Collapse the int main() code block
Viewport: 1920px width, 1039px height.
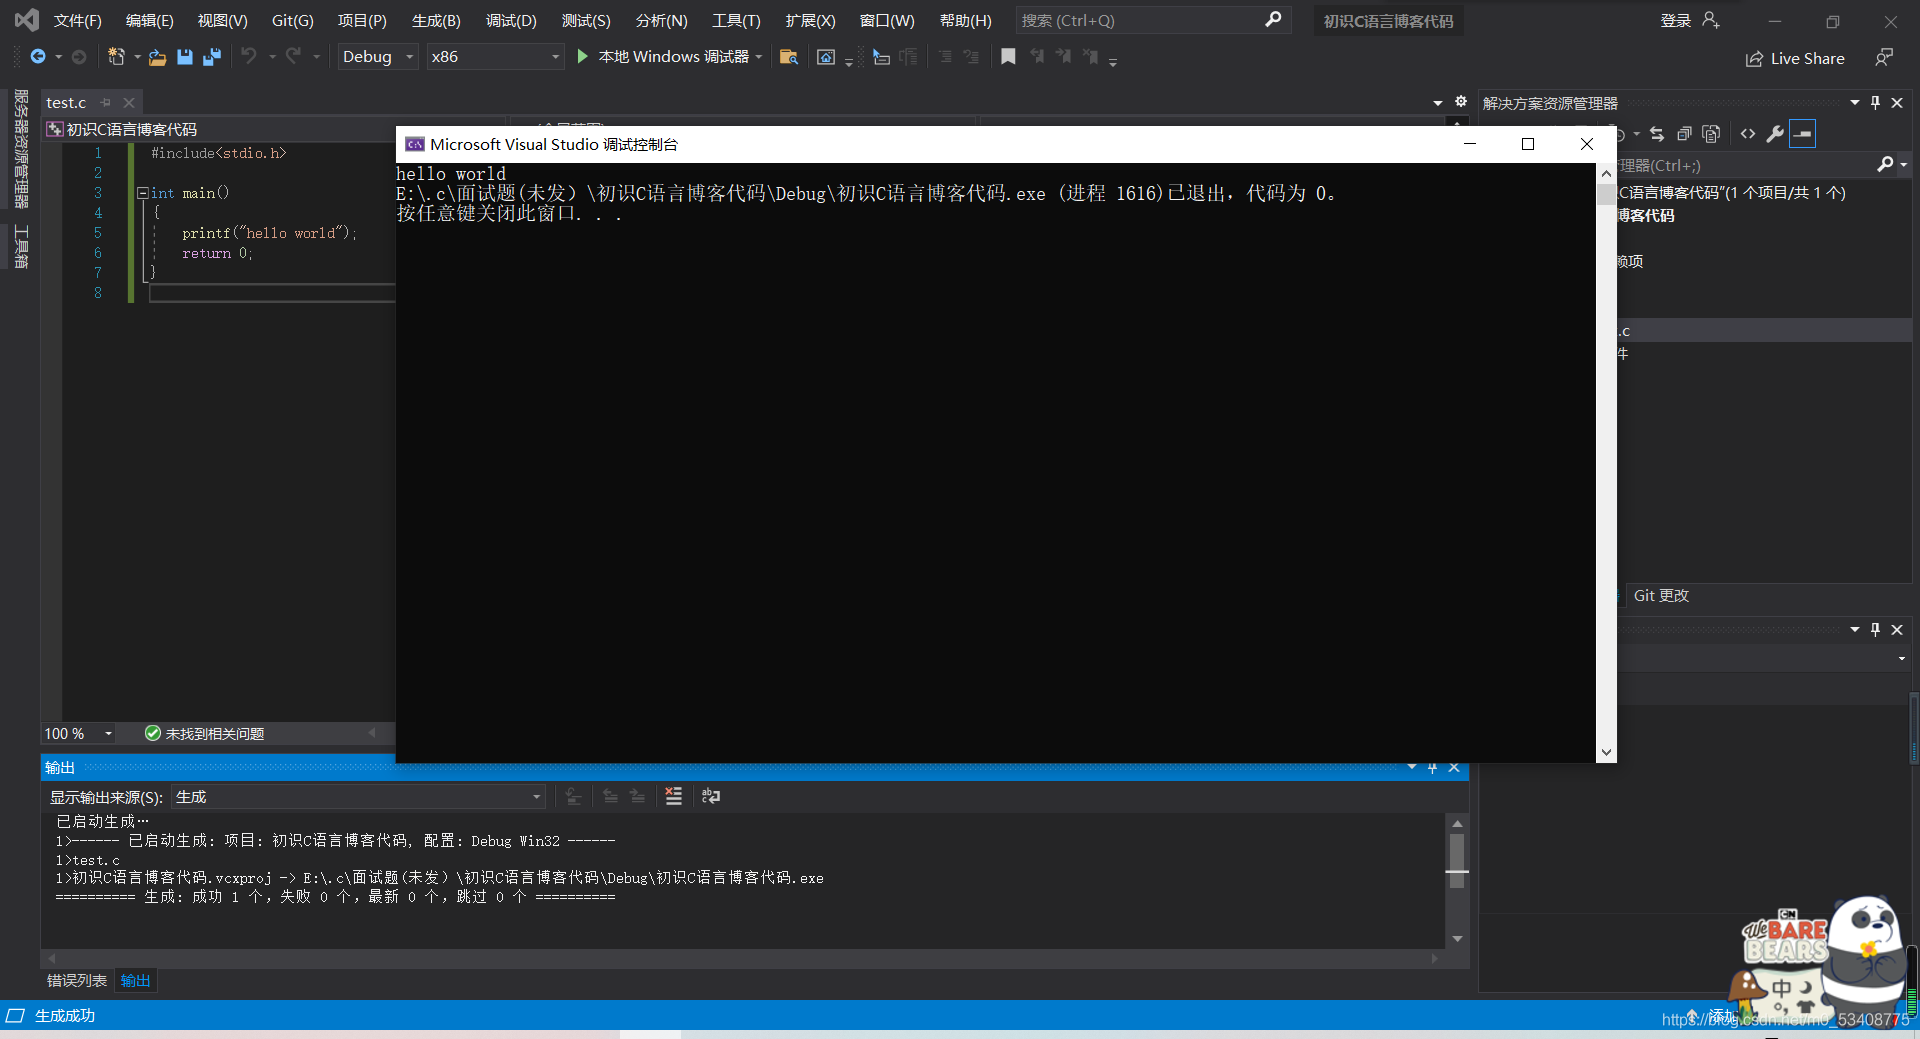point(143,193)
